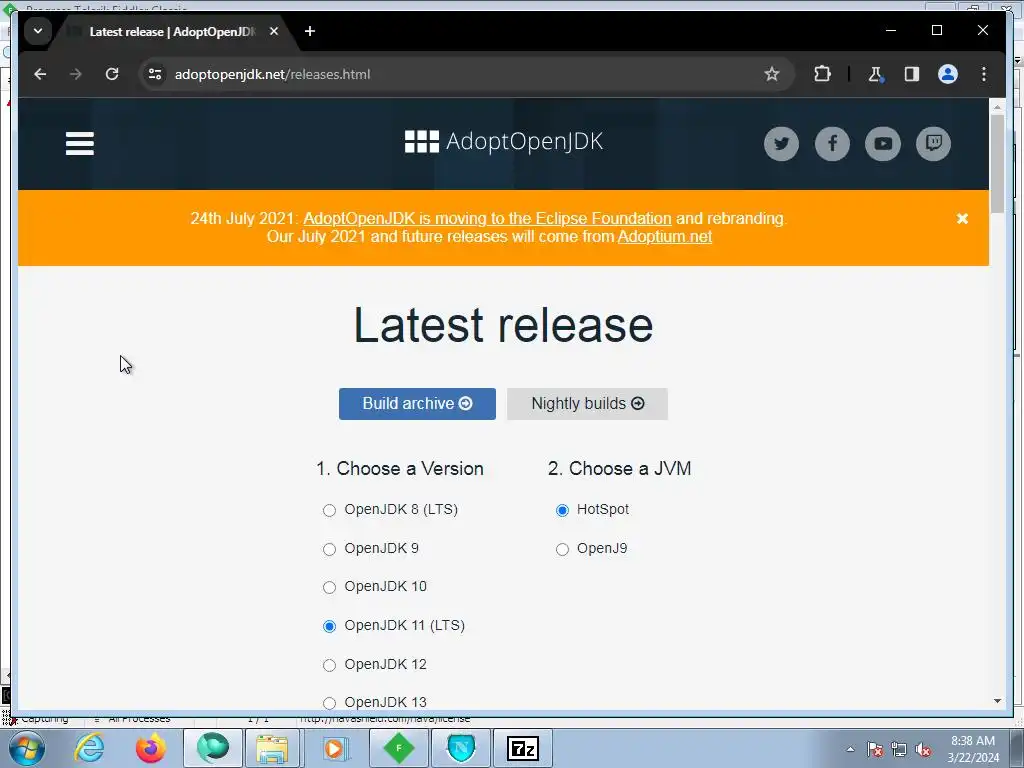Open Chrome Labs flask icon

pyautogui.click(x=876, y=74)
